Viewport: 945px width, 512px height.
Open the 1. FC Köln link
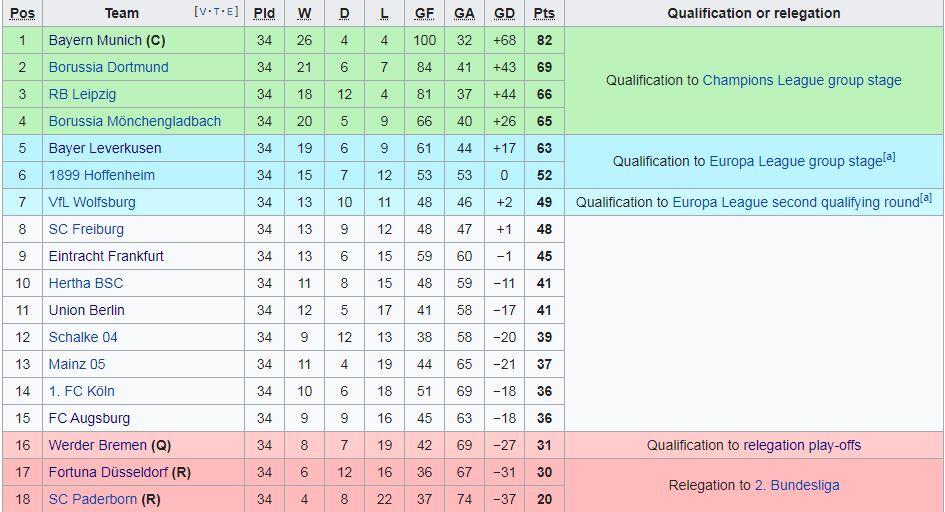(x=81, y=392)
